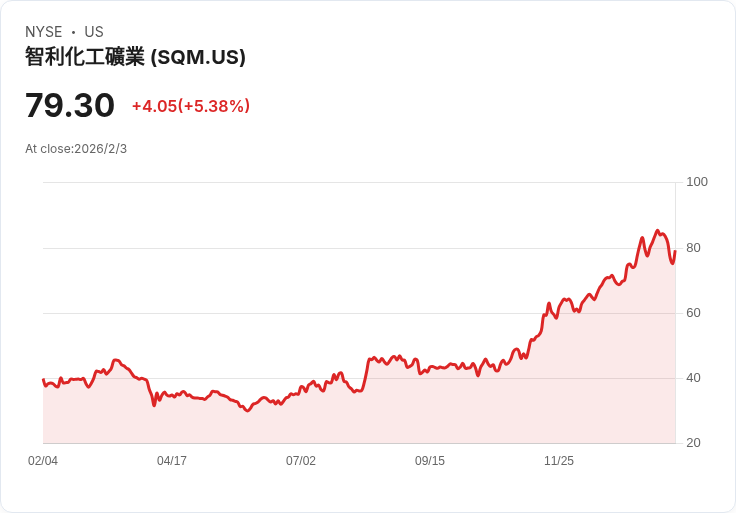736x513 pixels.
Task: Click the 40 price axis label
Action: point(693,378)
